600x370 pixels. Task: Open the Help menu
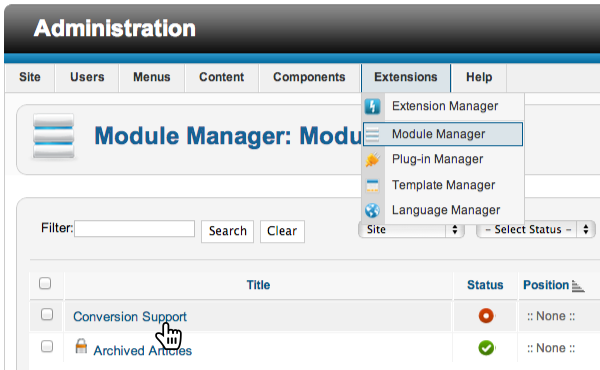[479, 77]
